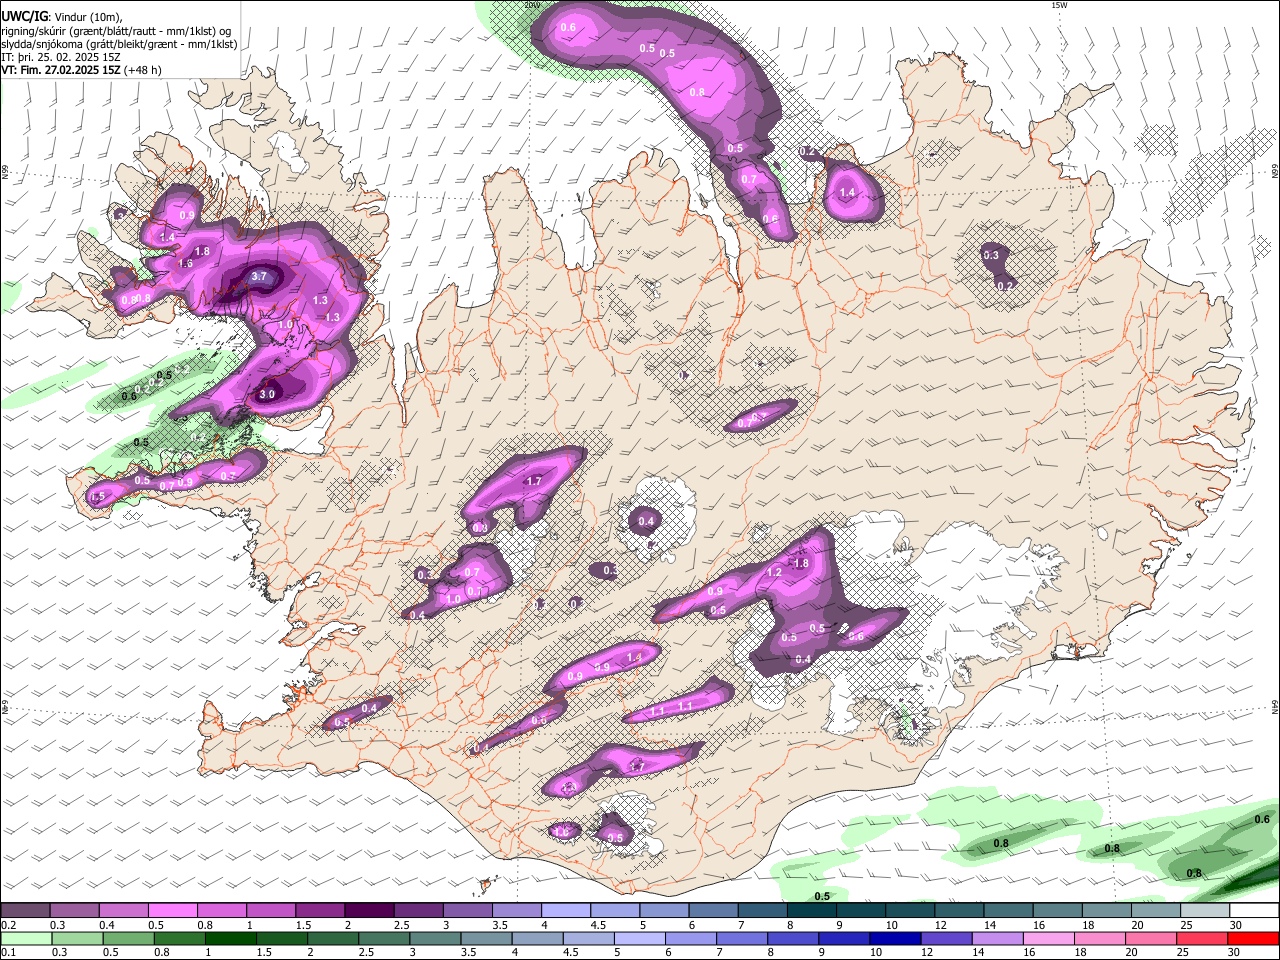Click the darkest green swatch in rain scale

230,938
